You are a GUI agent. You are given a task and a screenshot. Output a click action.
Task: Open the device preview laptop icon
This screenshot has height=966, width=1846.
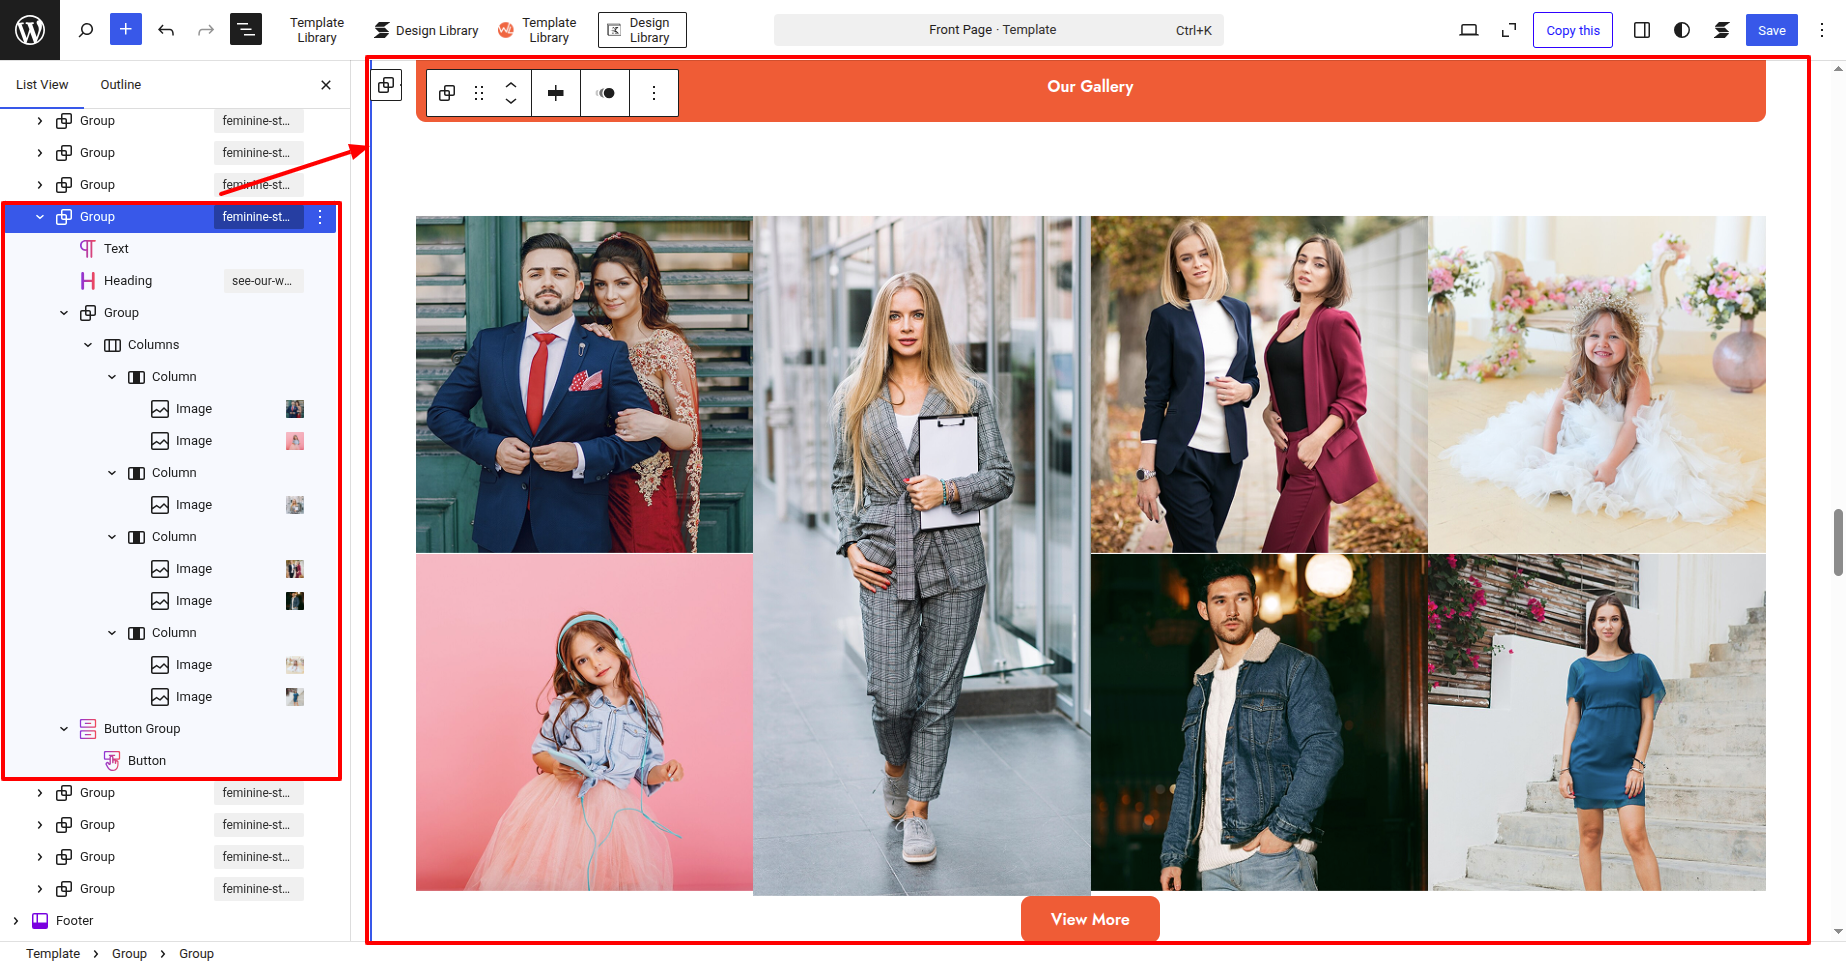pos(1468,30)
